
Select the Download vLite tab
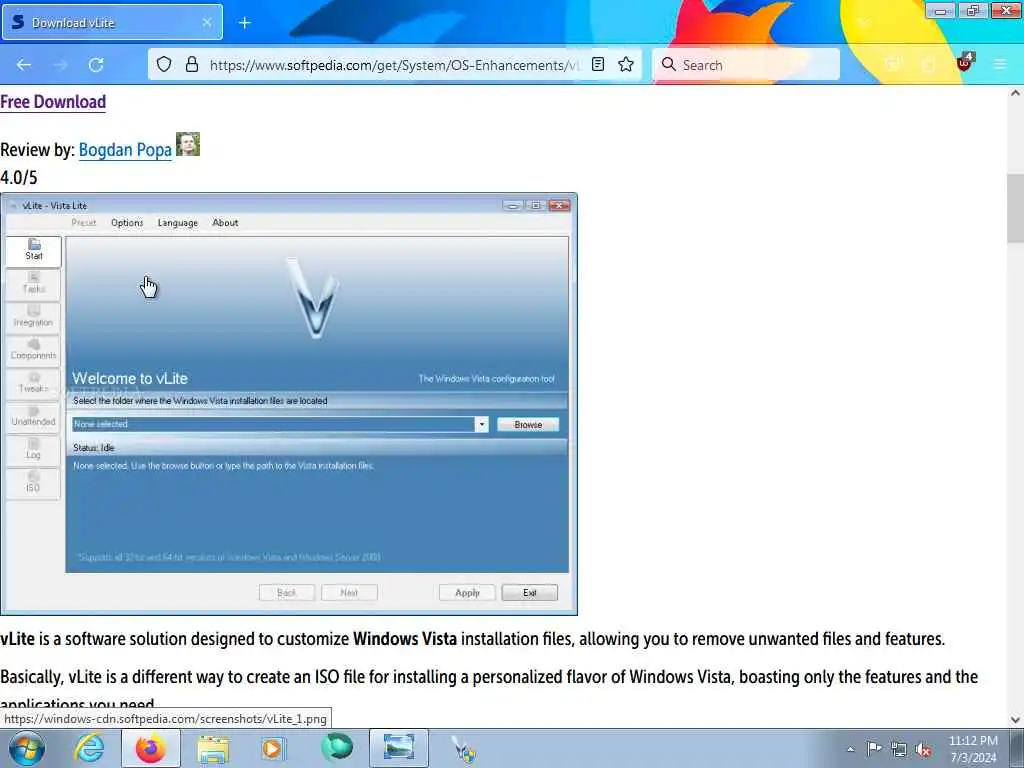[x=112, y=22]
